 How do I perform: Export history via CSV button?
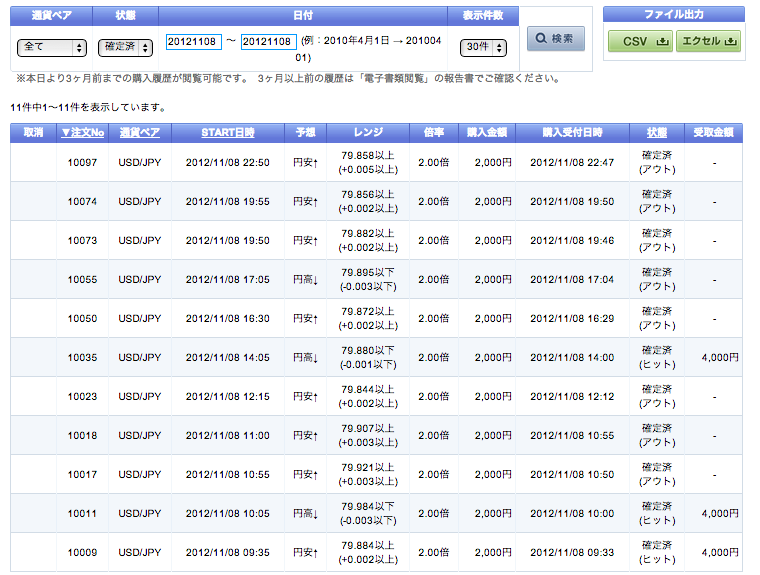coord(640,41)
